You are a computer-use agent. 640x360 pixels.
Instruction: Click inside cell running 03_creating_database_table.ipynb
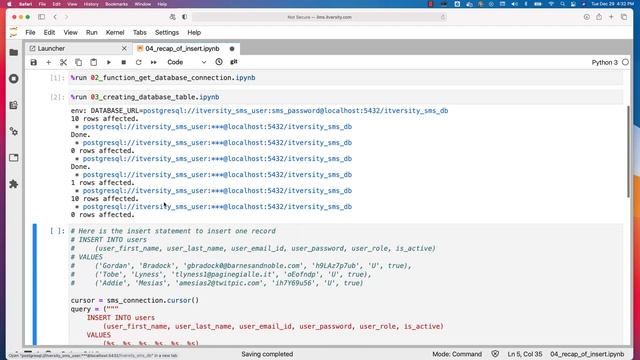click(x=346, y=97)
